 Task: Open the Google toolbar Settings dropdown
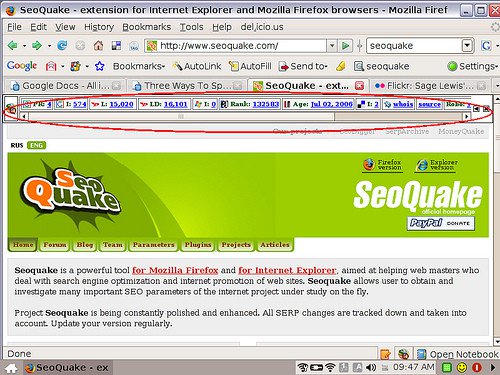pyautogui.click(x=473, y=66)
